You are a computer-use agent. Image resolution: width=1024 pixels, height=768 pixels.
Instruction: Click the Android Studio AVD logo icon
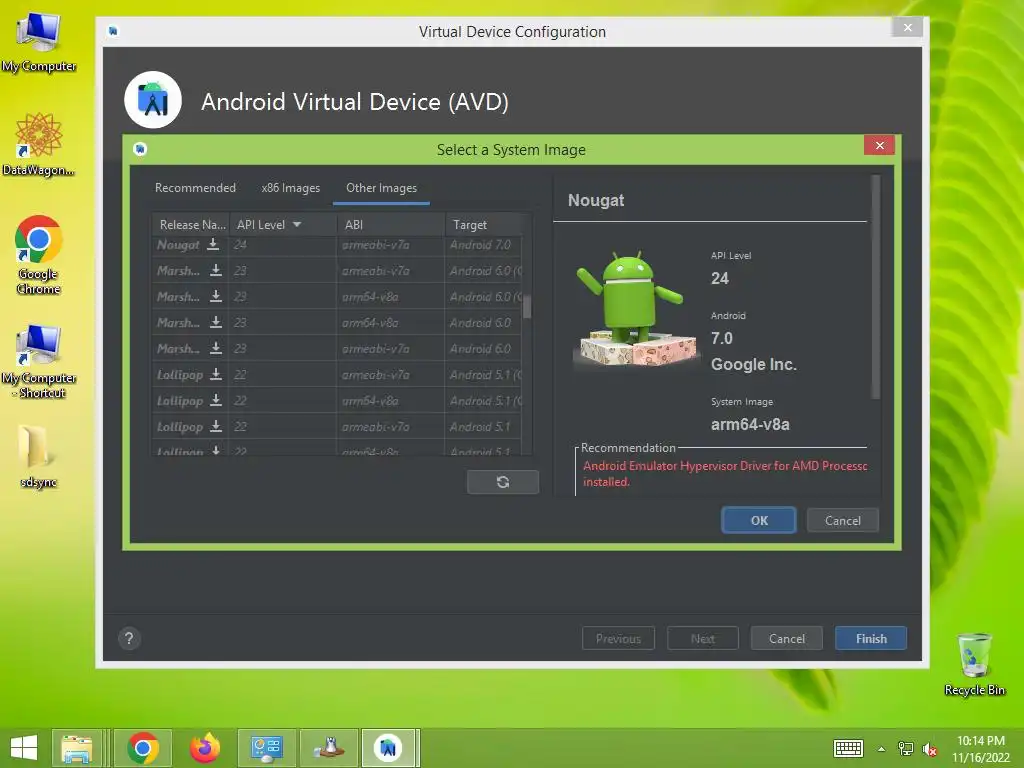pos(153,100)
